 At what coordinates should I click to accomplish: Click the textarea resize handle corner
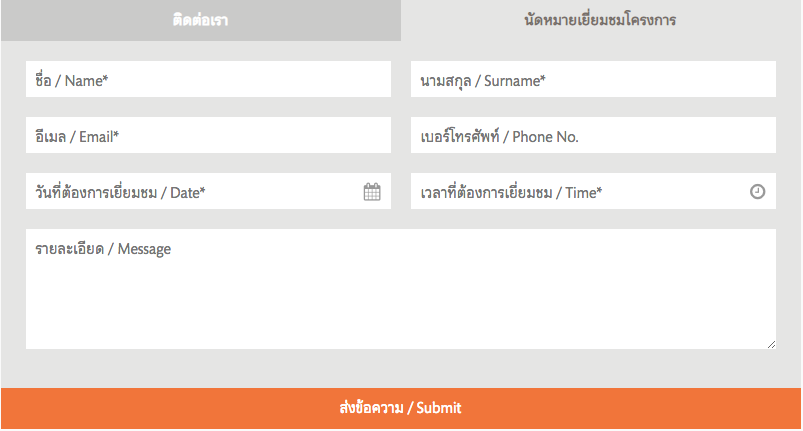click(x=771, y=344)
